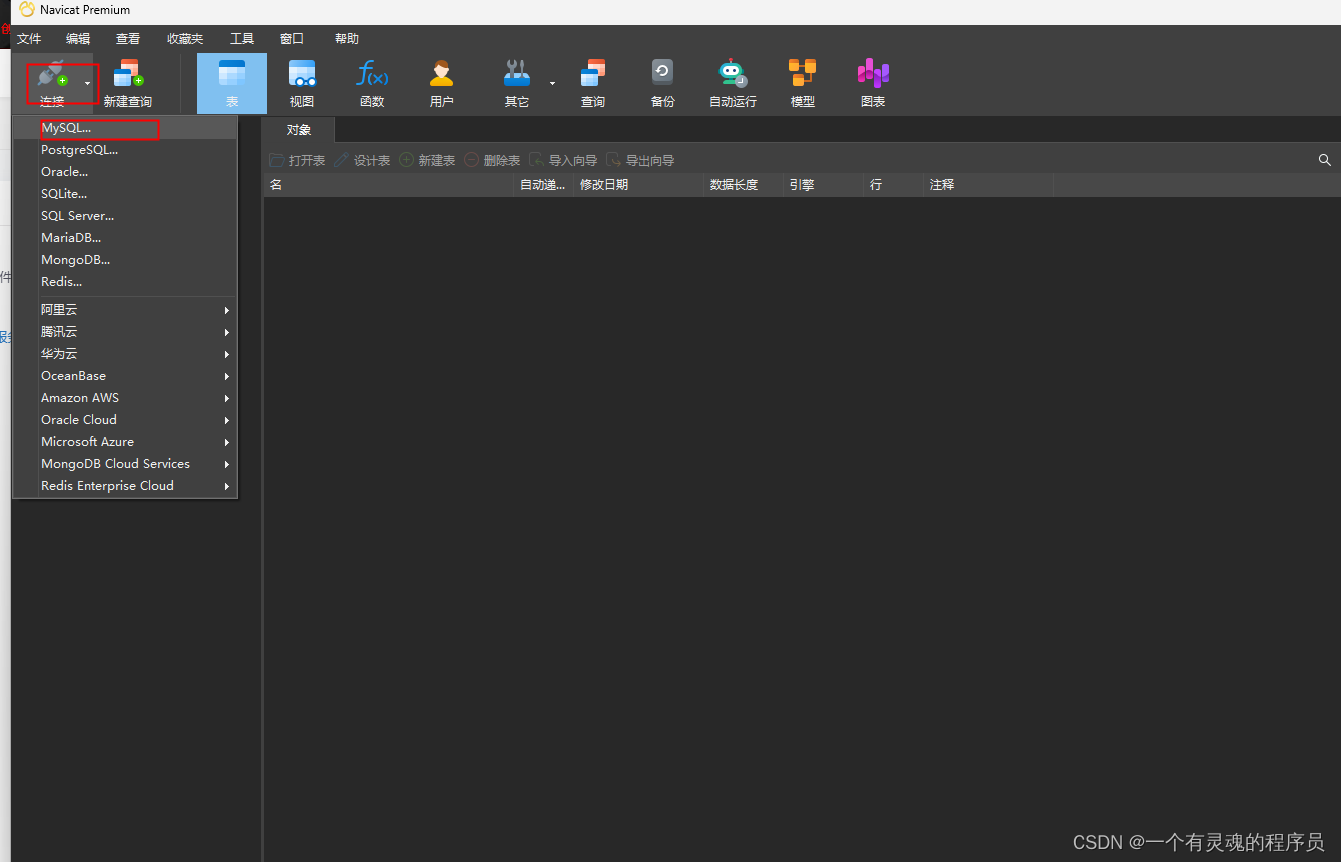Sort by the 引擎 column header

coord(824,185)
